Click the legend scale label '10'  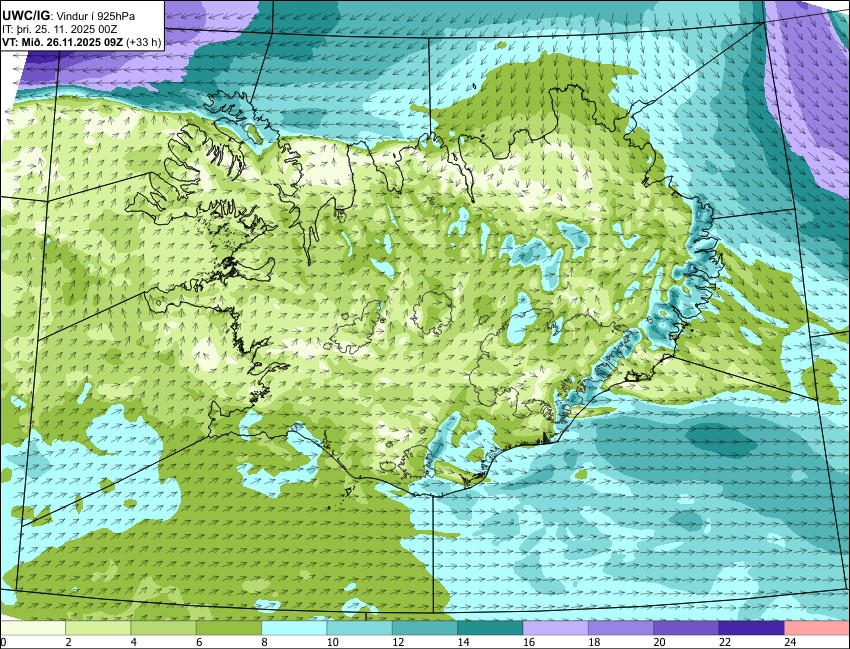tap(332, 642)
